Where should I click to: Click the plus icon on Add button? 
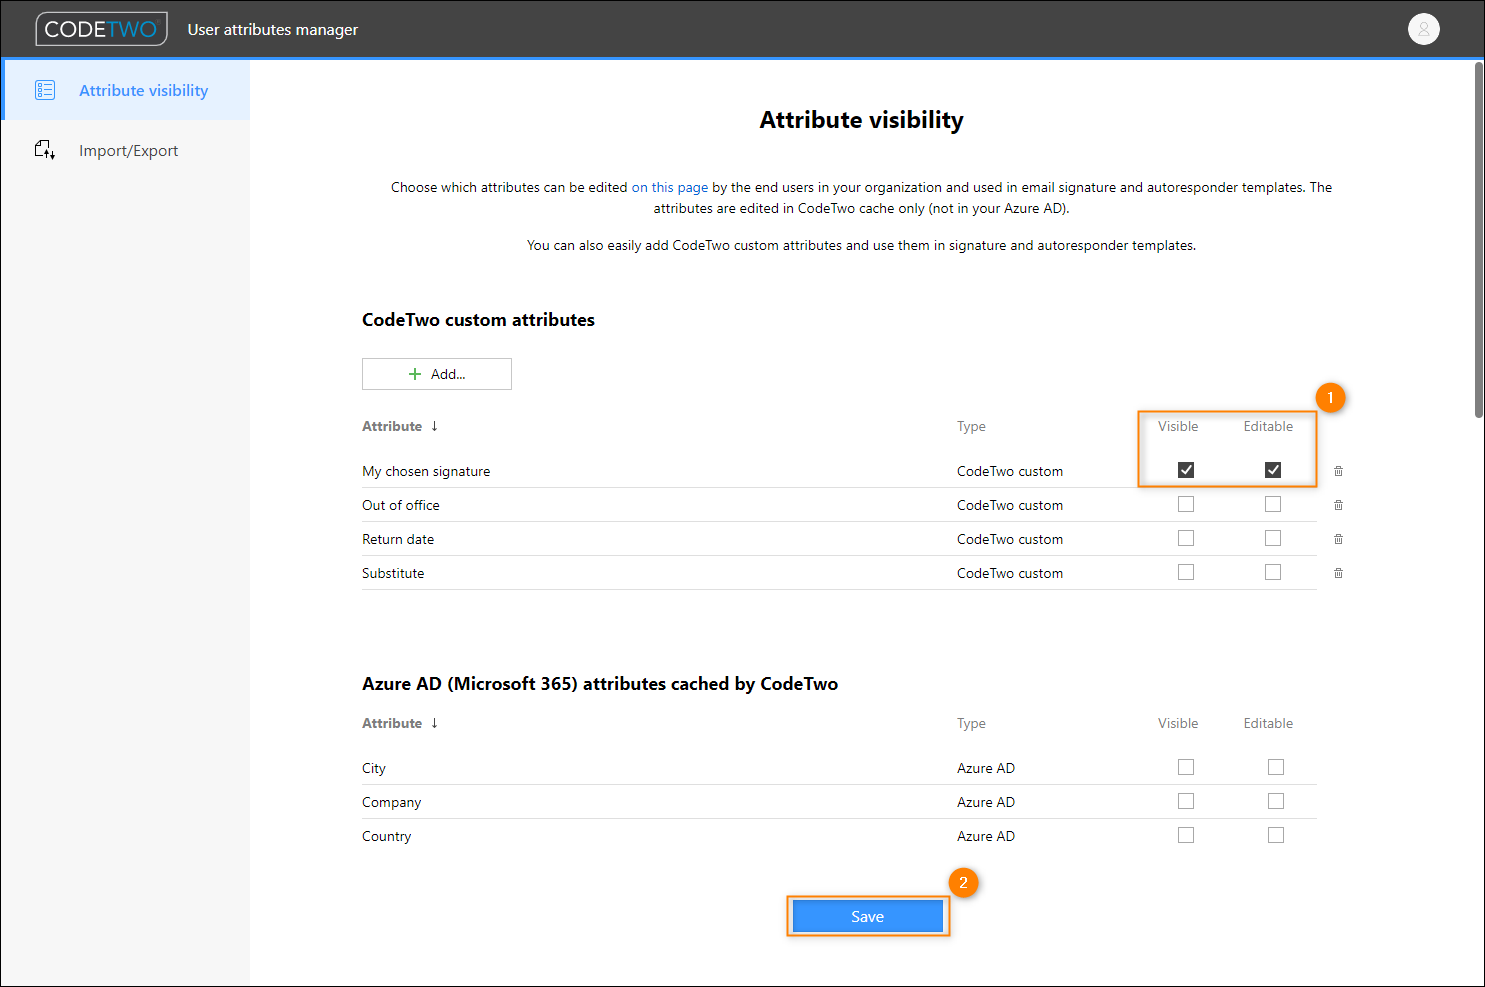coord(415,374)
